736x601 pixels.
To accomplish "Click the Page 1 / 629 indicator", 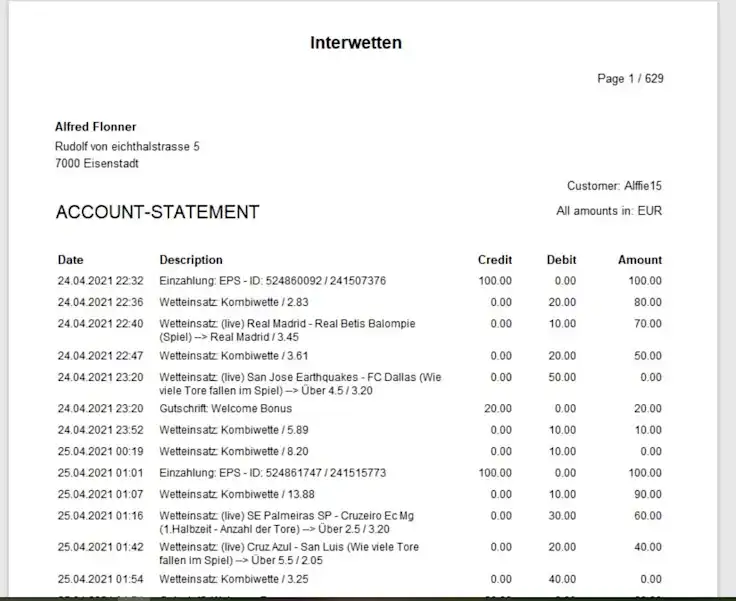I will pyautogui.click(x=630, y=79).
